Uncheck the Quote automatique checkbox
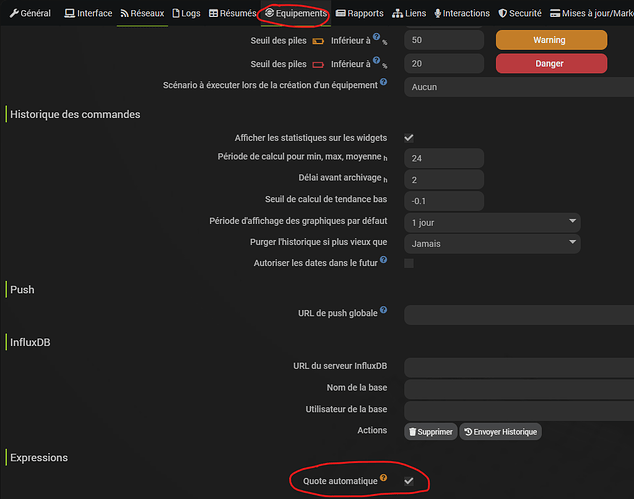Viewport: 634px width, 499px height. pyautogui.click(x=409, y=481)
